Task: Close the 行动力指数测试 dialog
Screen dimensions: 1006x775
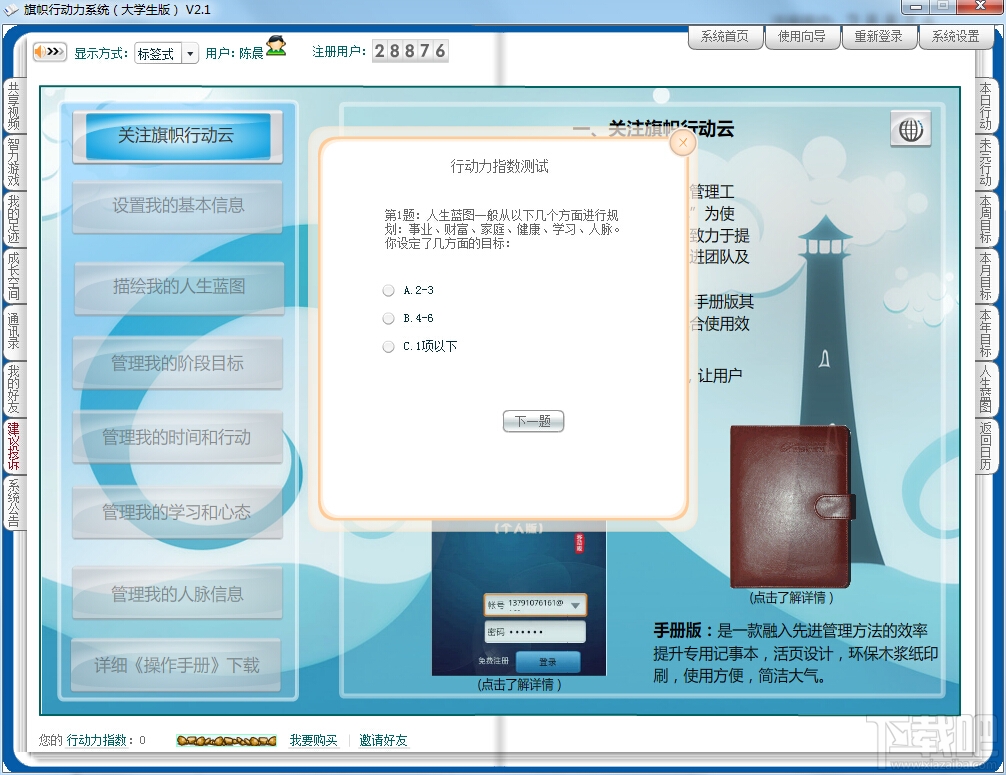Action: point(683,142)
